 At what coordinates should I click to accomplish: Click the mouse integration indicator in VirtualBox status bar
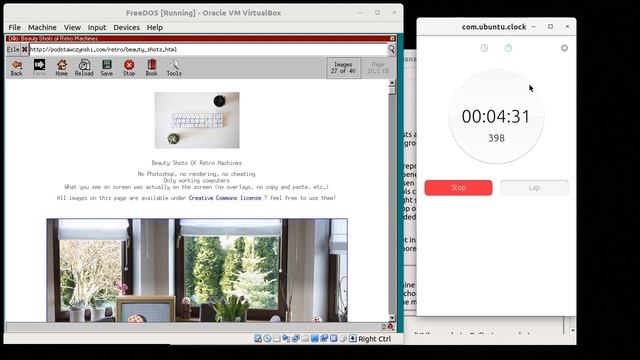click(x=343, y=339)
